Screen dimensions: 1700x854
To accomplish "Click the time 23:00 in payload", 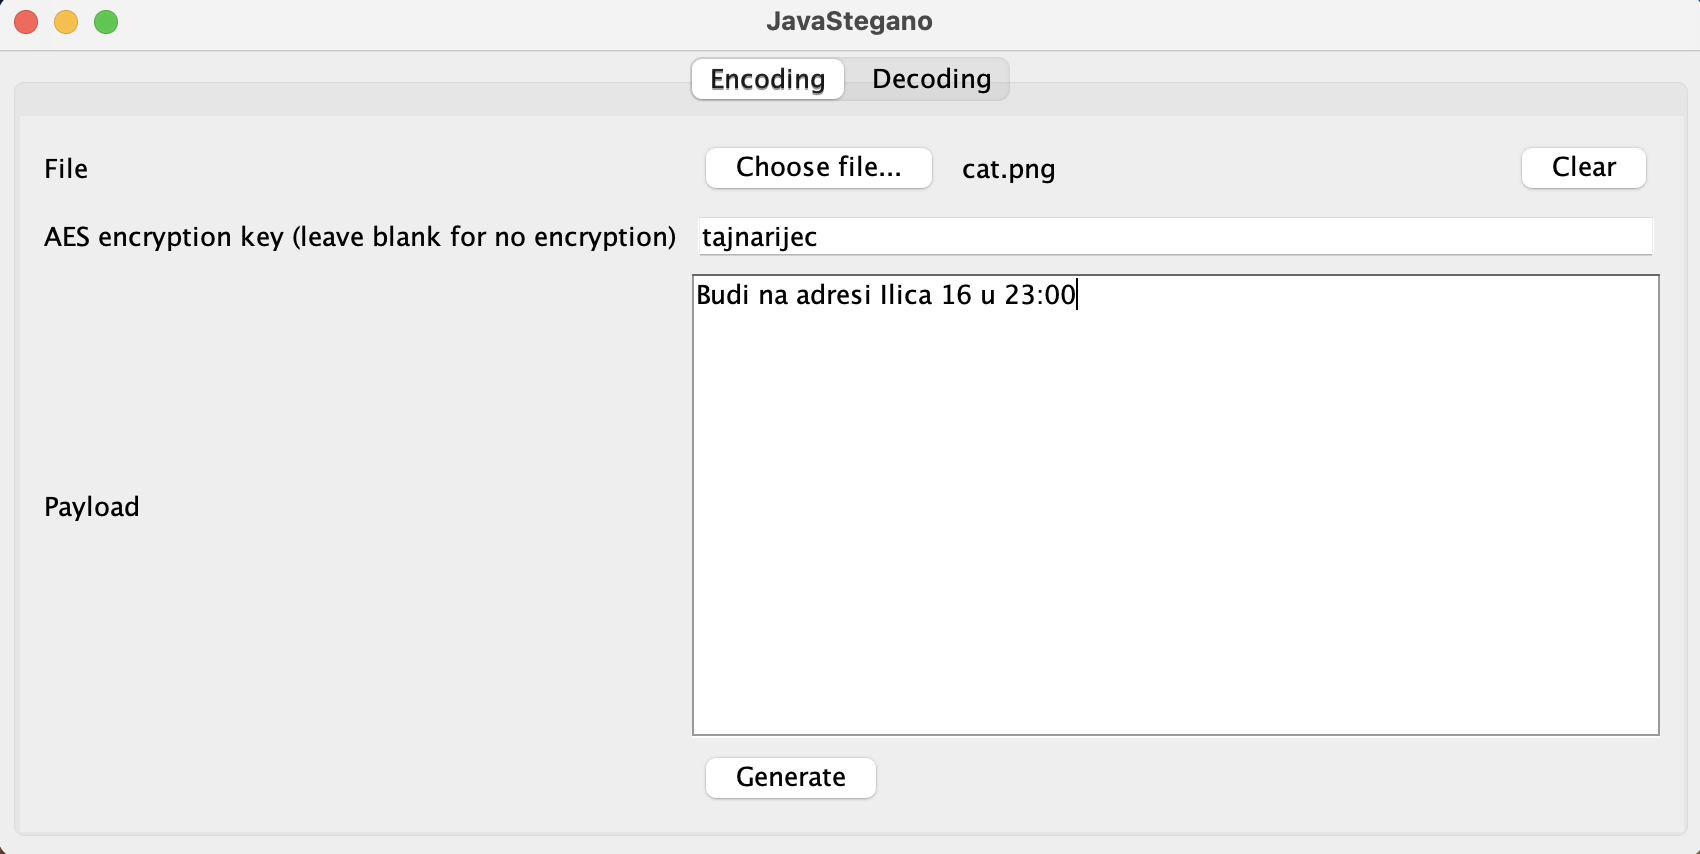I will coord(1039,295).
